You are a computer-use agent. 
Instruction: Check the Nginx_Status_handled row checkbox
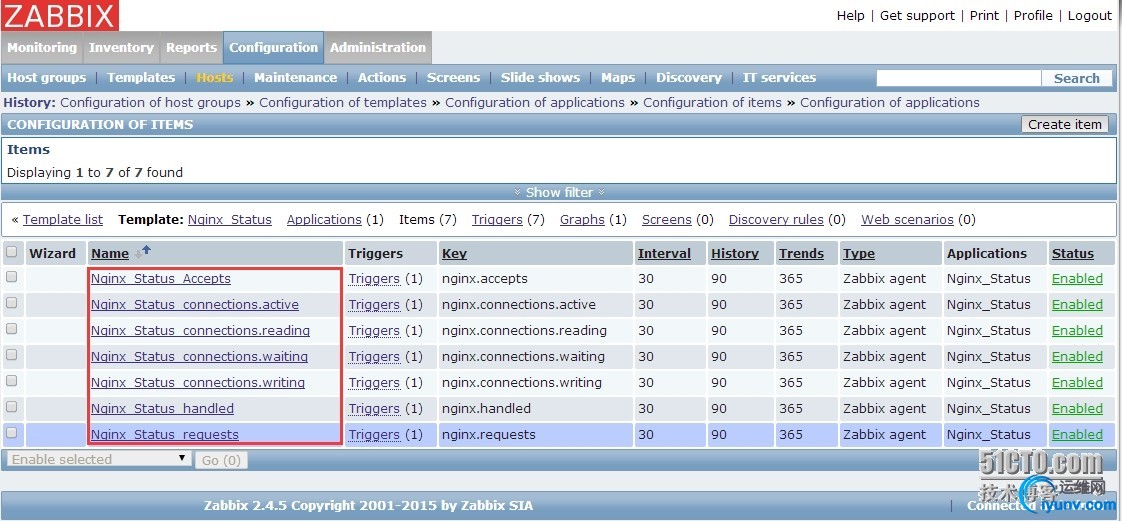[x=11, y=406]
